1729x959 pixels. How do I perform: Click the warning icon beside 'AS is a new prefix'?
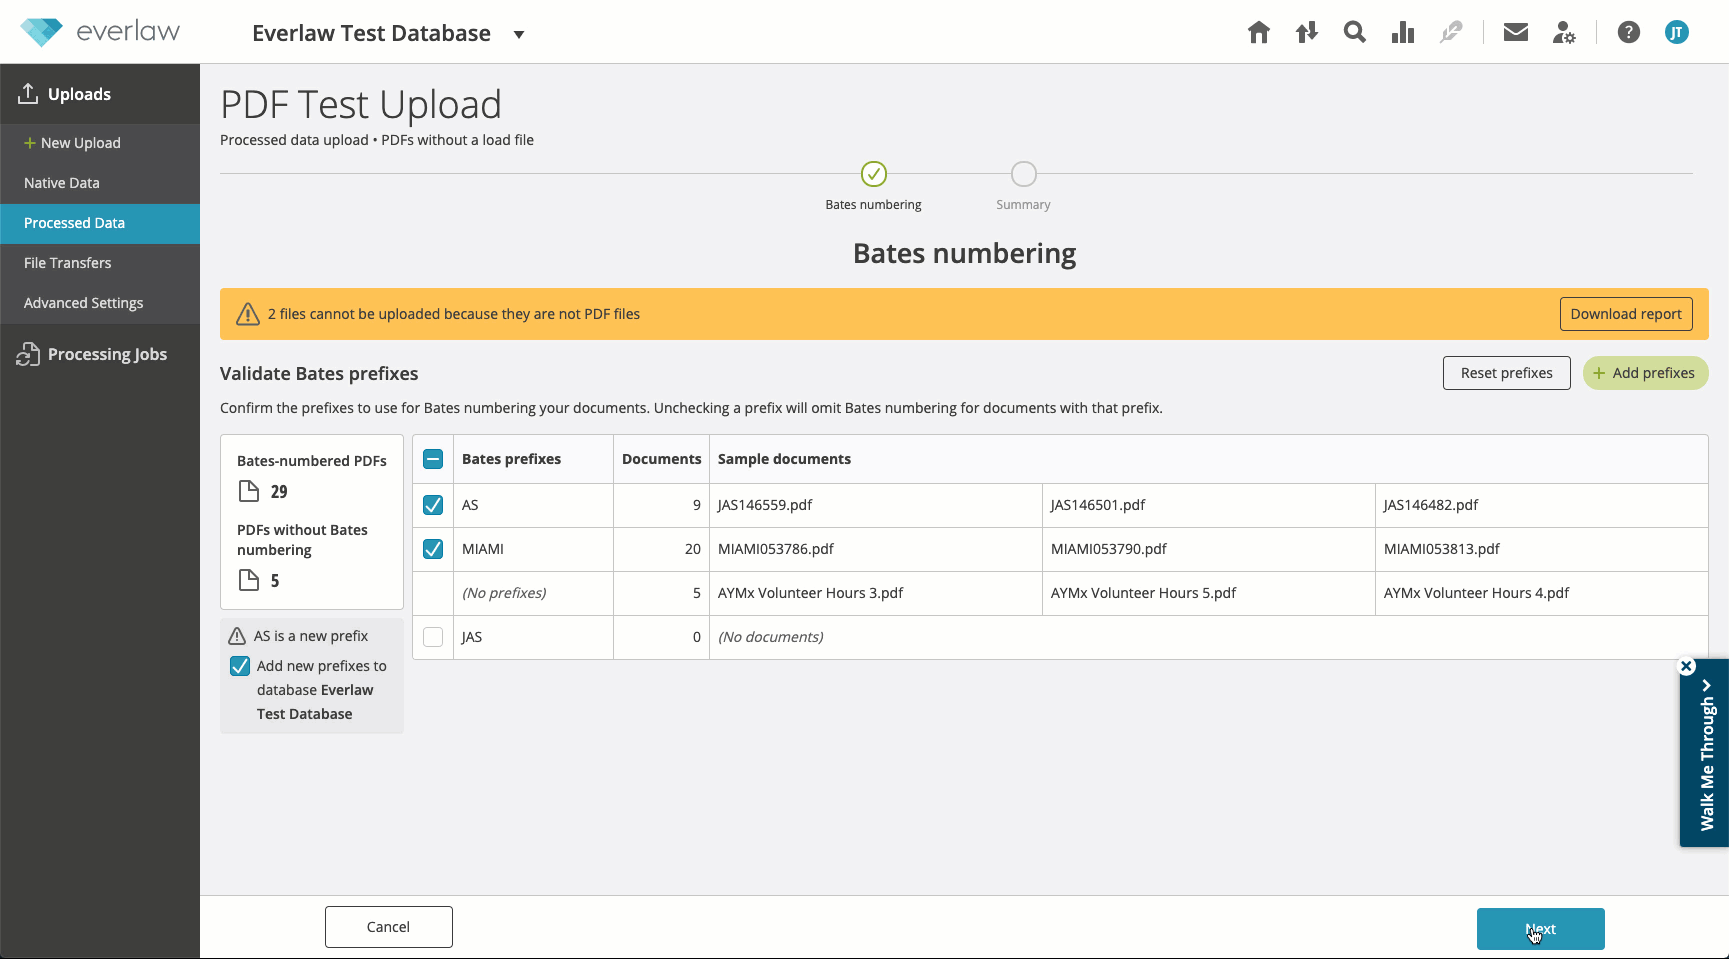[237, 636]
